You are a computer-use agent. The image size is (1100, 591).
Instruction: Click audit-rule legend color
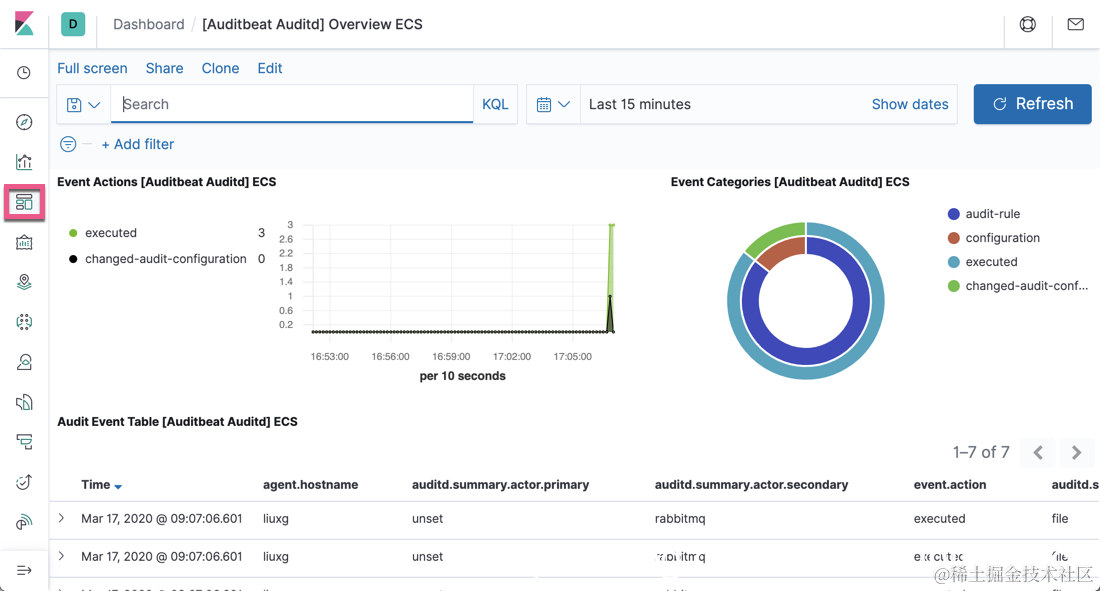click(x=953, y=214)
